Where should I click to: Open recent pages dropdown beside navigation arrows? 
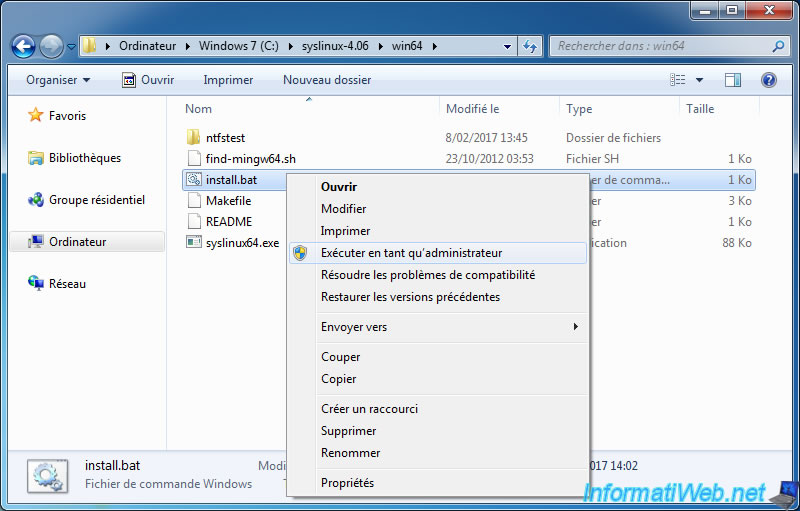(x=71, y=47)
